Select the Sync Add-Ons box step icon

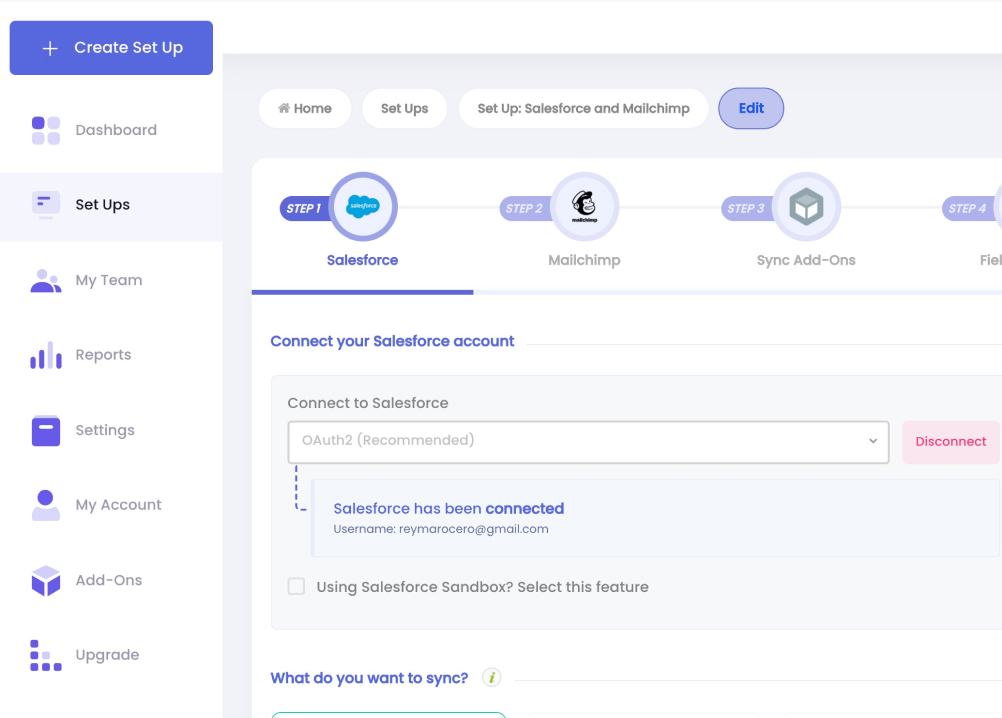coord(806,206)
